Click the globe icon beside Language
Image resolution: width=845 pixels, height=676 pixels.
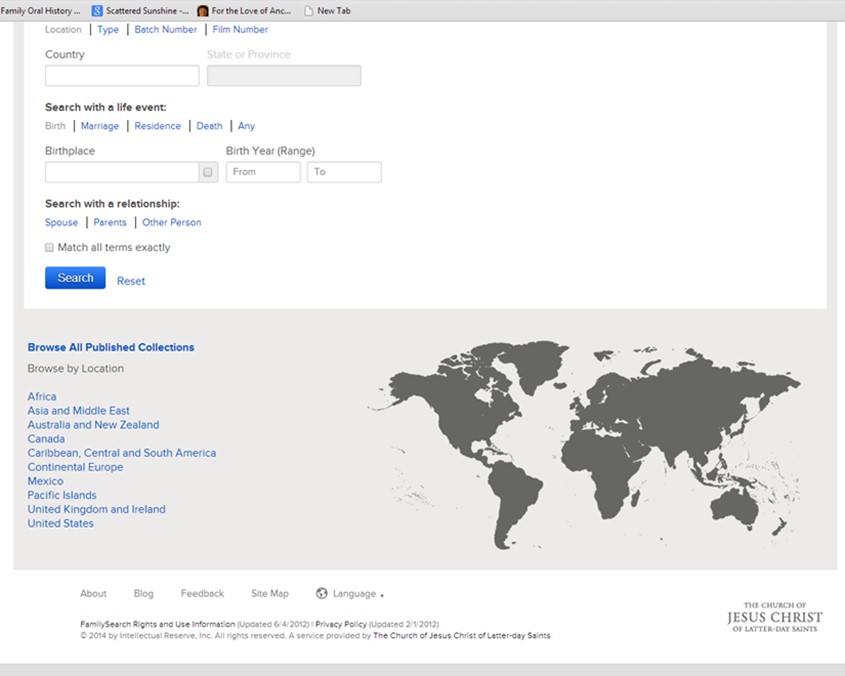pyautogui.click(x=322, y=593)
